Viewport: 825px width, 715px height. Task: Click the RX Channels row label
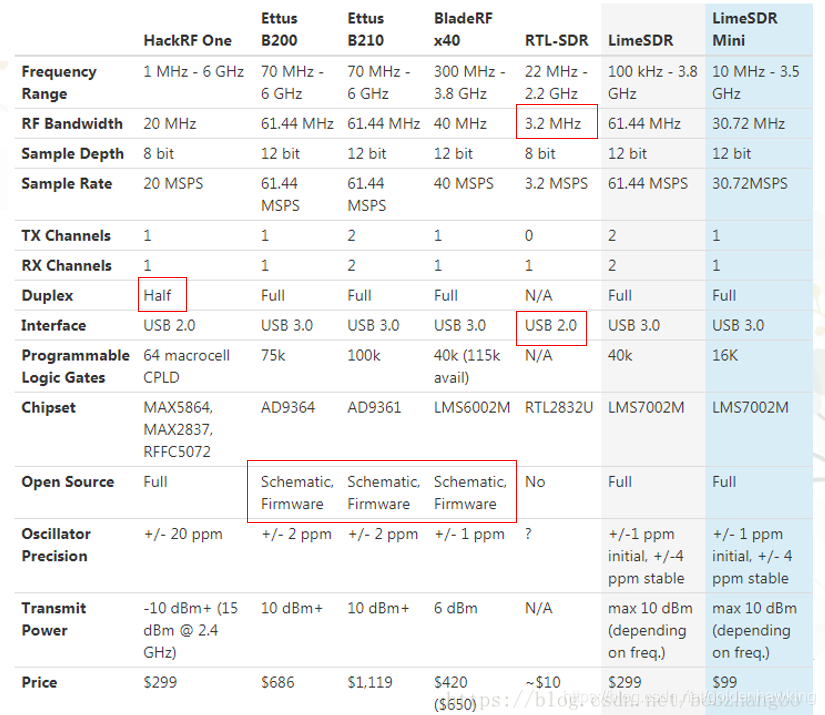(67, 266)
